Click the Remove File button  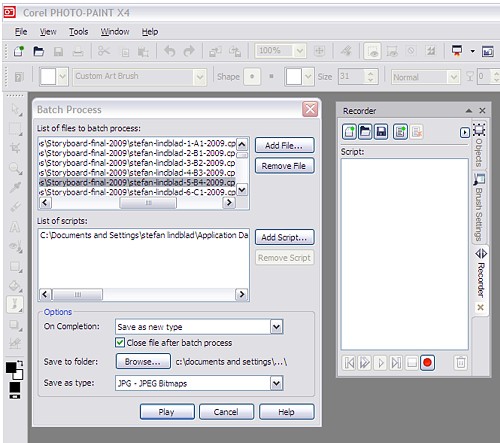284,166
